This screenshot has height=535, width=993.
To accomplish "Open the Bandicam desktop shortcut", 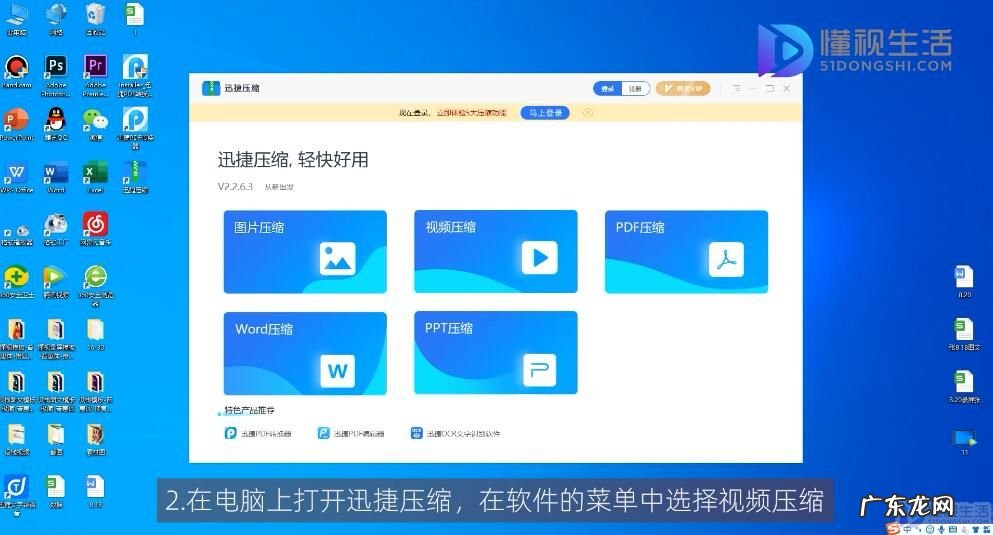I will tap(16, 71).
